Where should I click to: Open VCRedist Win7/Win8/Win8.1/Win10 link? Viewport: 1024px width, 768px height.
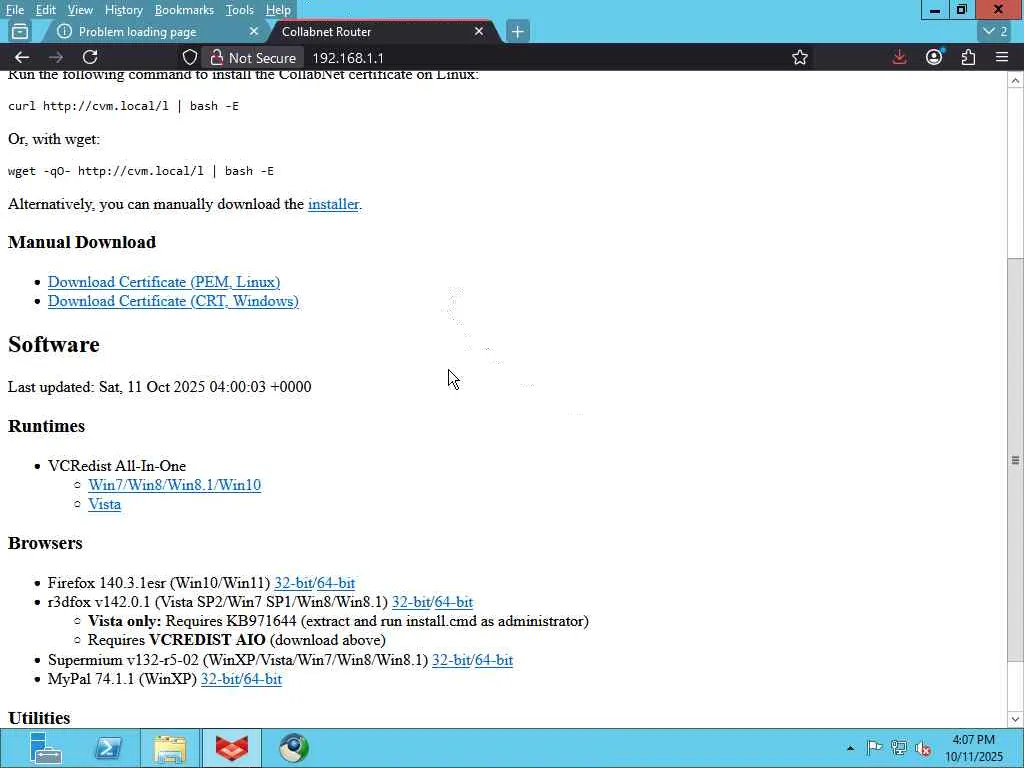click(x=174, y=485)
